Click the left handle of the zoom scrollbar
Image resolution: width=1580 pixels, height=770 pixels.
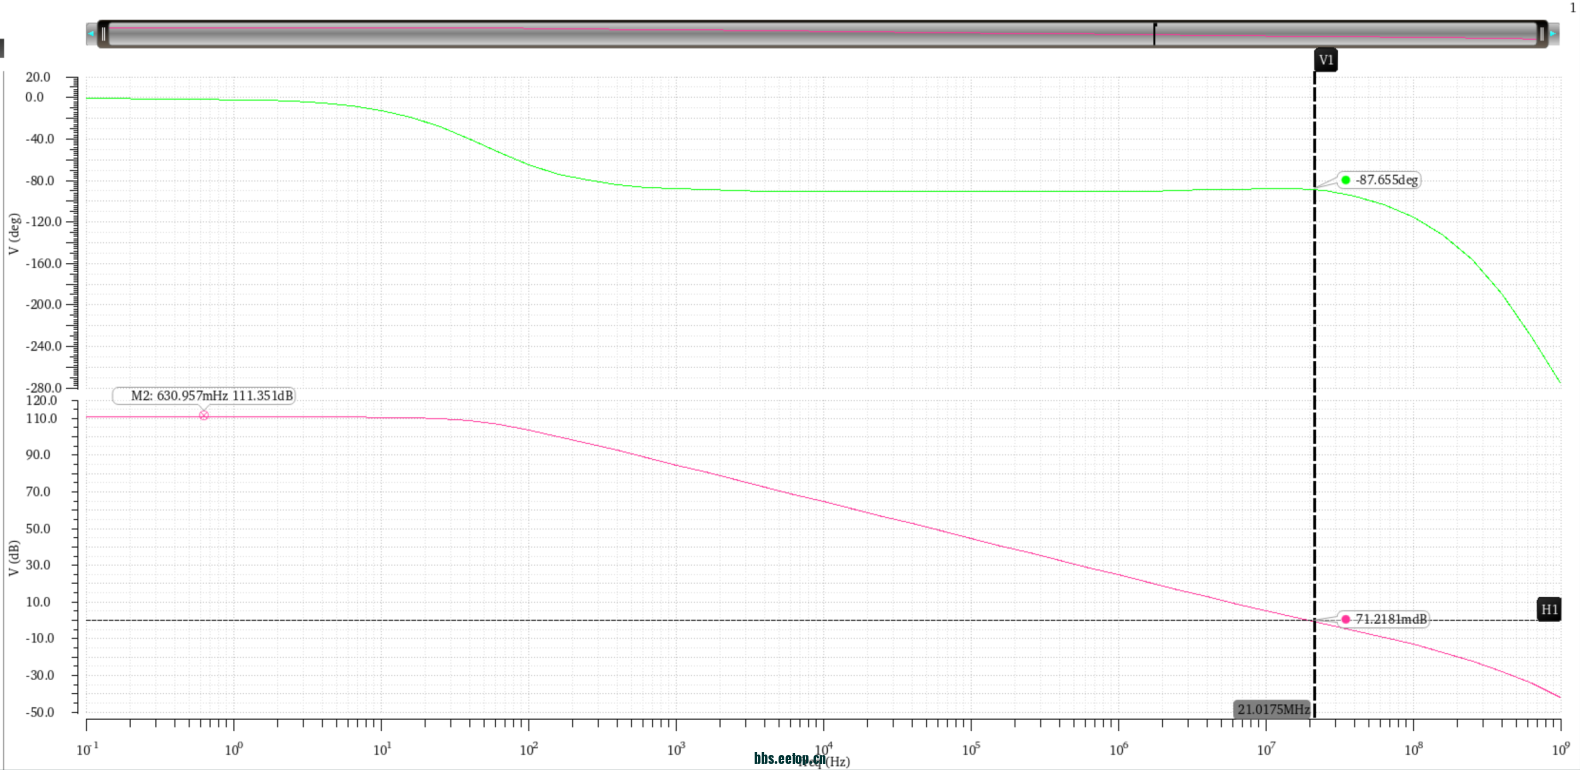103,34
